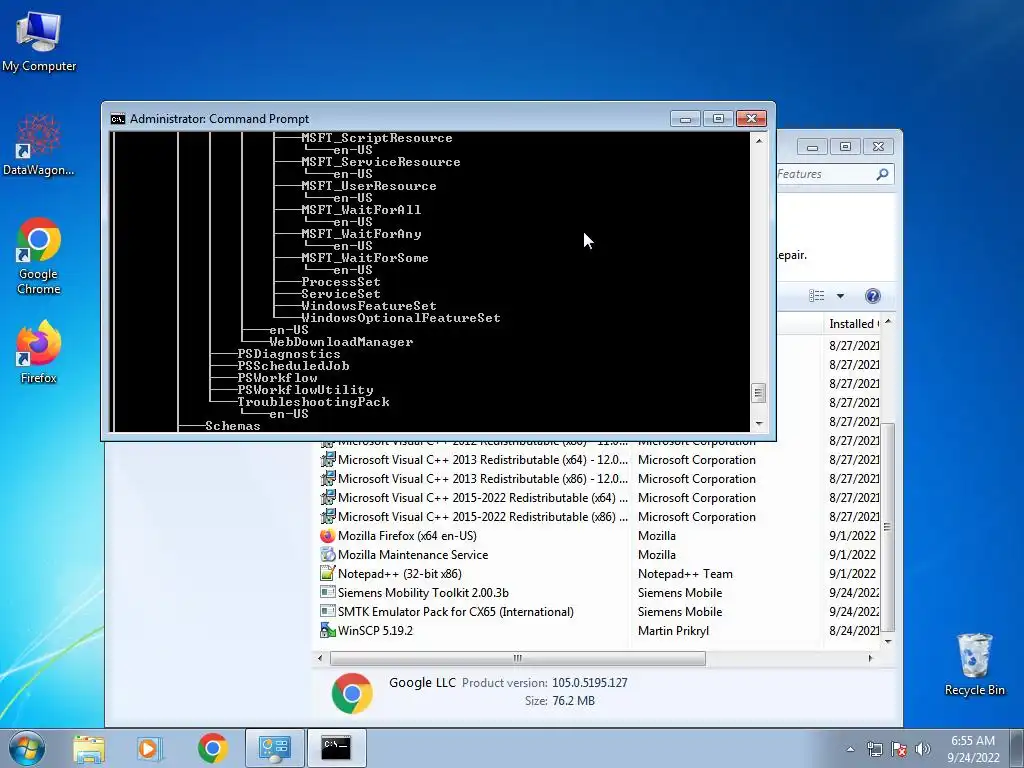Open the Windows Start menu
This screenshot has width=1024, height=768.
click(27, 748)
